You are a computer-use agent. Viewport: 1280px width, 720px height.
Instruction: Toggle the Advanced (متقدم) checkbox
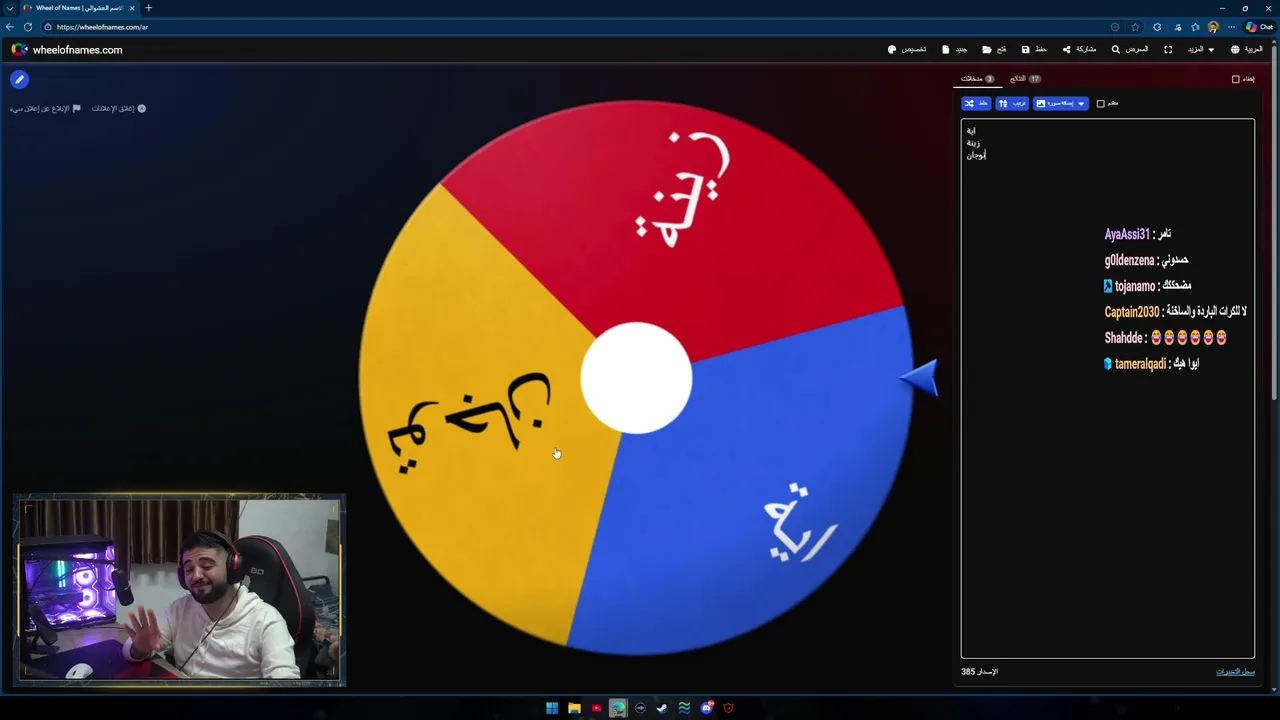1101,103
